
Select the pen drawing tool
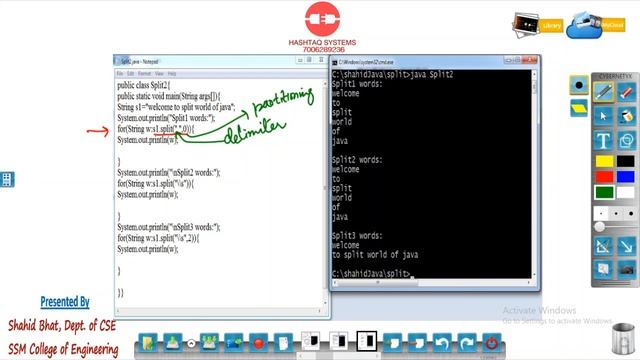click(x=603, y=92)
